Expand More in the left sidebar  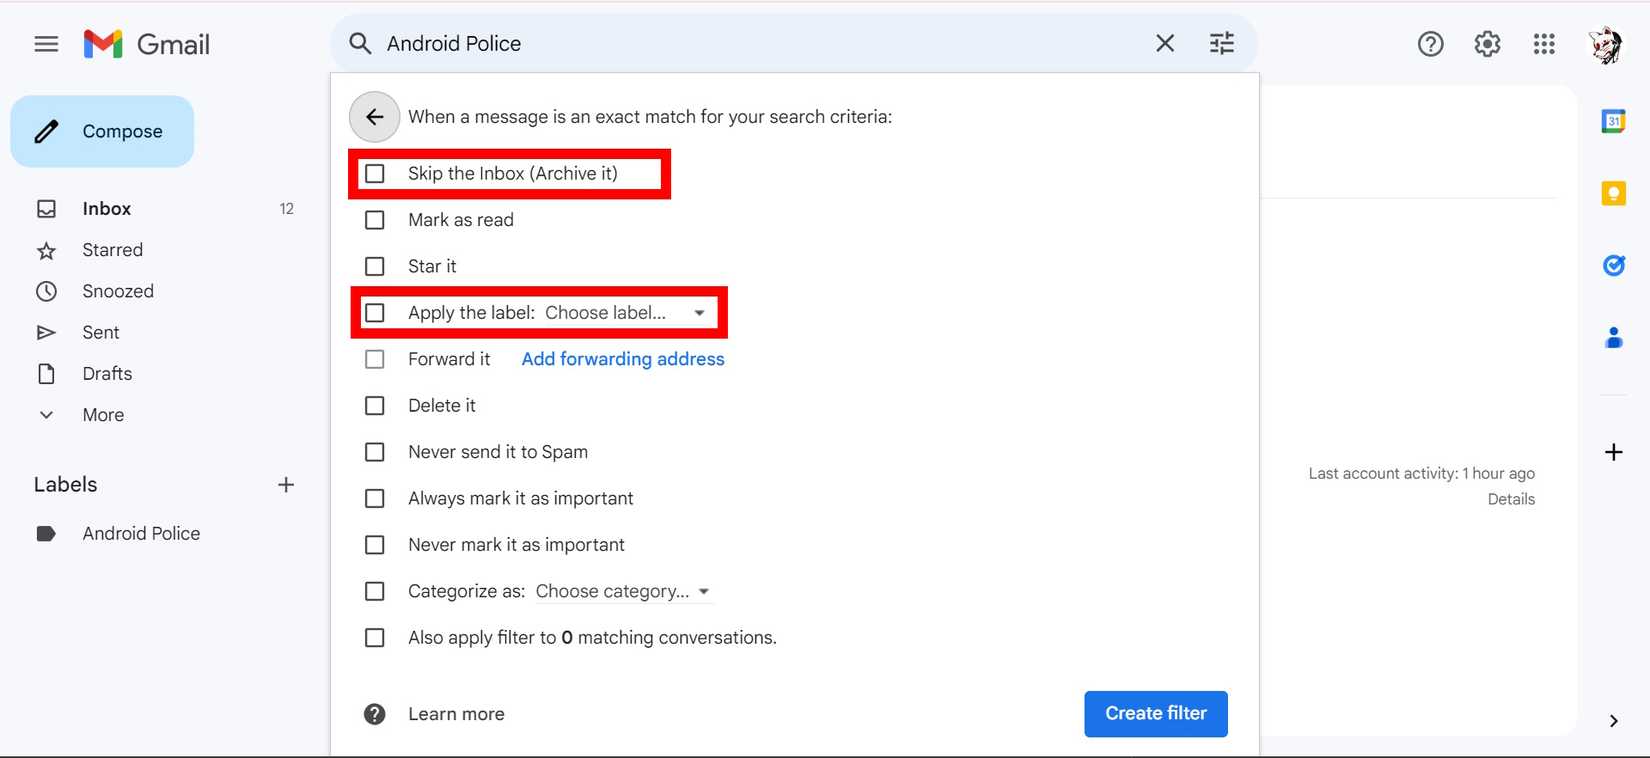pos(103,415)
